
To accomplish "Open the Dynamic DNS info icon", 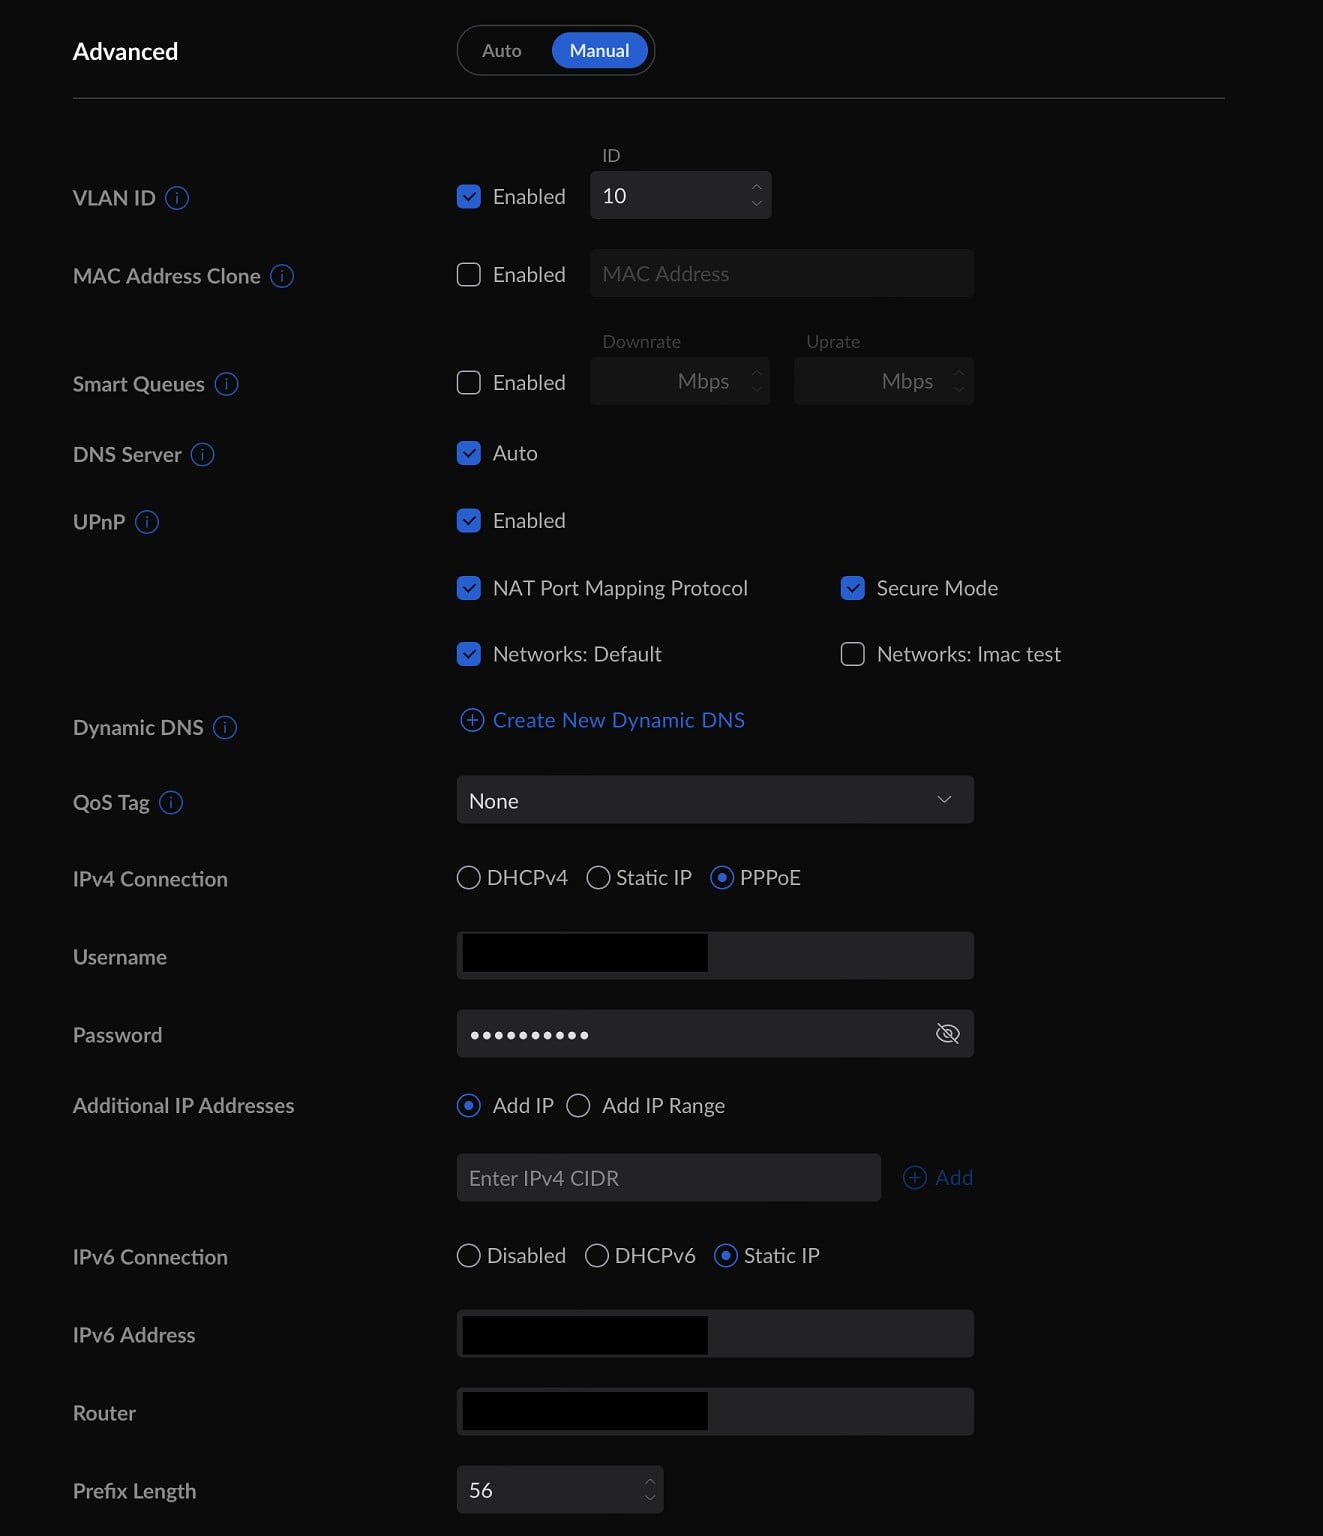I will 225,728.
